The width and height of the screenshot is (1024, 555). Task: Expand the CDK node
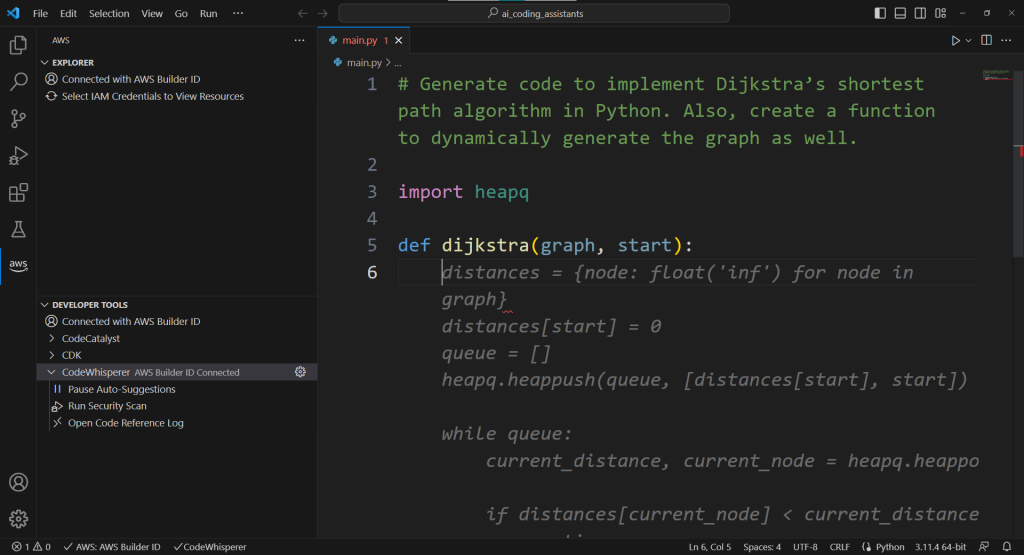(52, 355)
